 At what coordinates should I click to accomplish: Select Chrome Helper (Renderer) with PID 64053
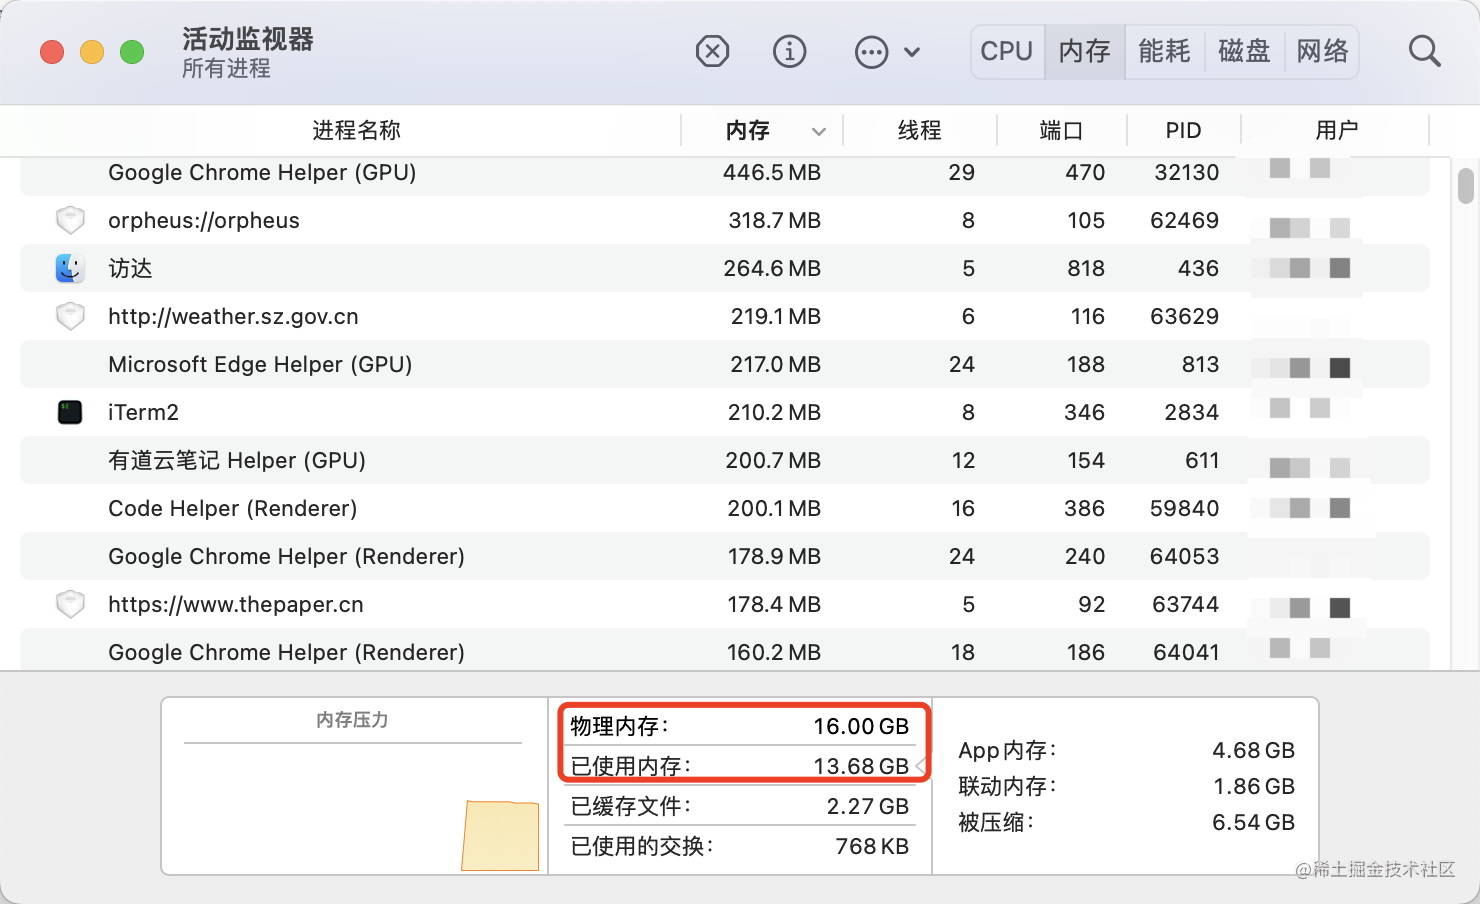click(286, 556)
